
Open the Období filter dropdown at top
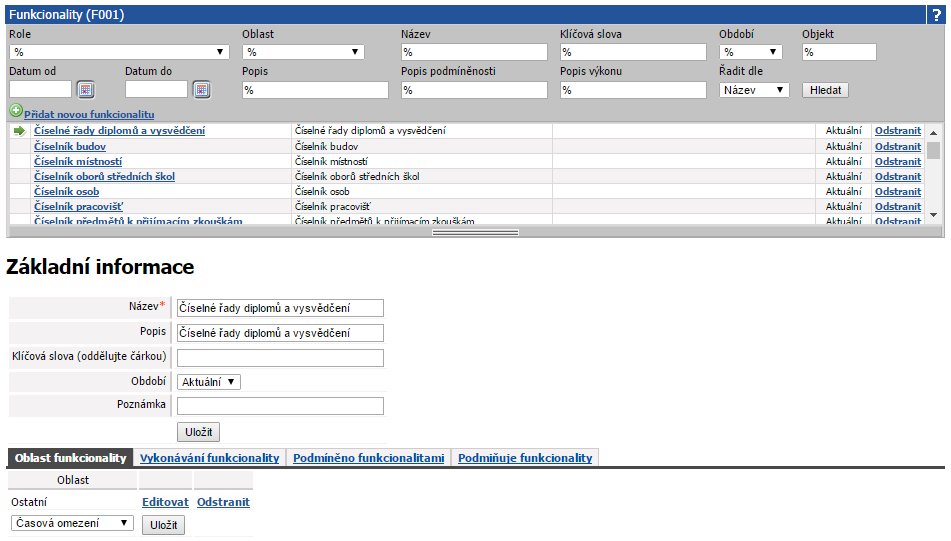751,52
